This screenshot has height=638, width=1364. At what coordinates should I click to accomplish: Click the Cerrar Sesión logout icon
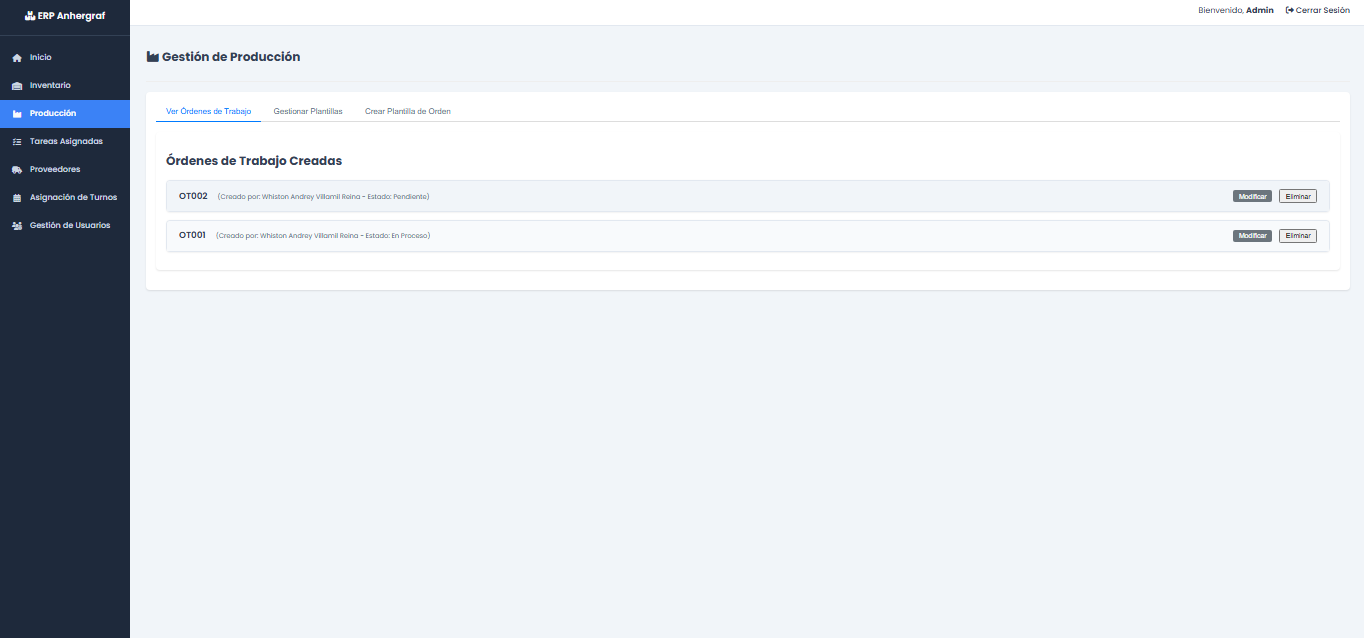1289,10
